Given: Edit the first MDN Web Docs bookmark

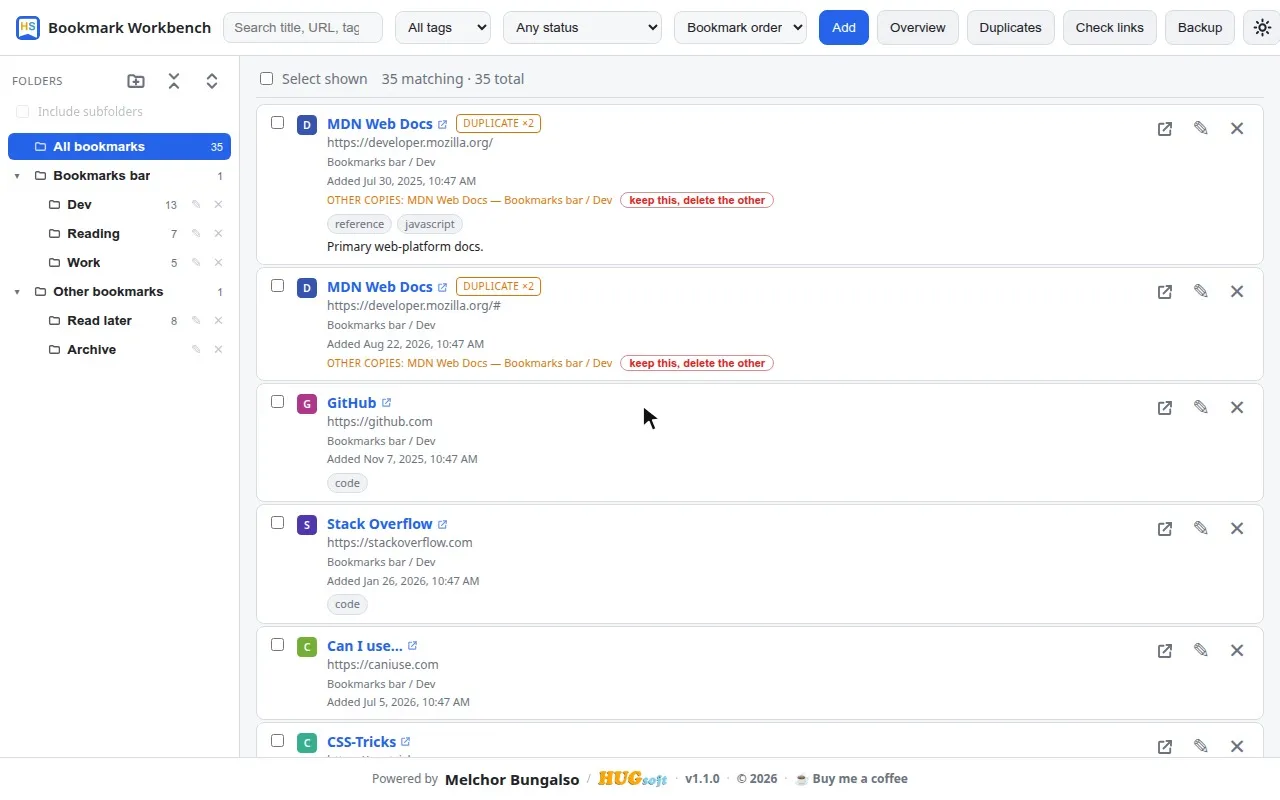Looking at the screenshot, I should click(1201, 128).
